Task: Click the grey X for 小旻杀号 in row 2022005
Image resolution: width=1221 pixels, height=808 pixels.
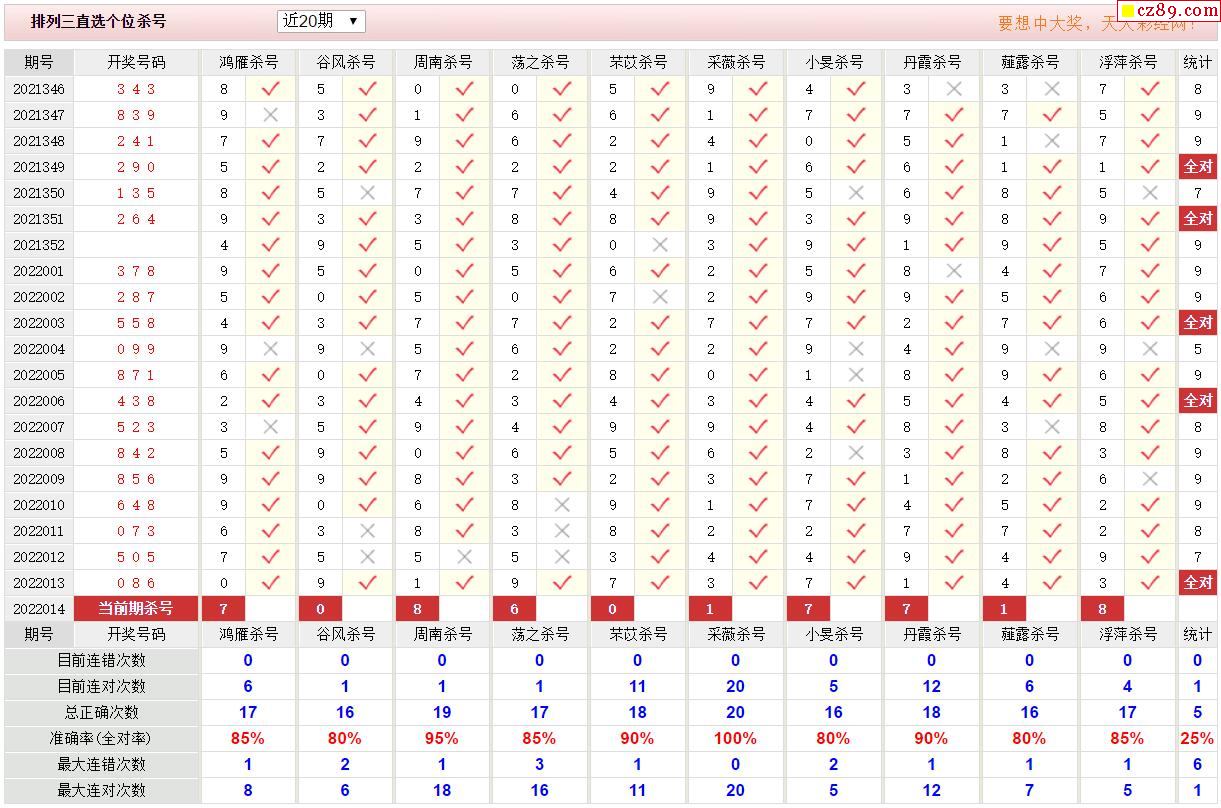Action: point(856,375)
